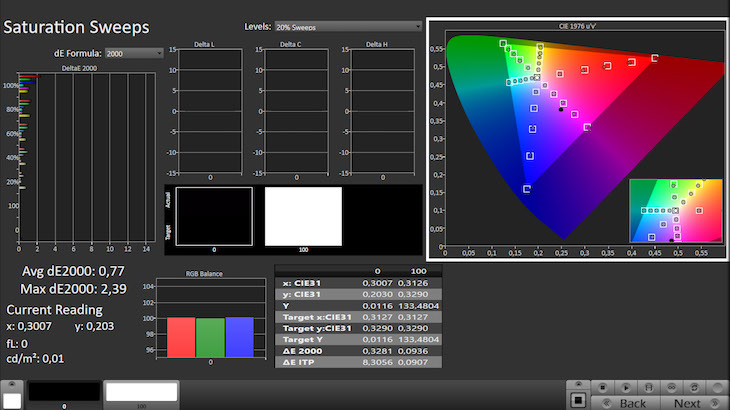Click the 'Target x:CIE31' row label

[317, 317]
